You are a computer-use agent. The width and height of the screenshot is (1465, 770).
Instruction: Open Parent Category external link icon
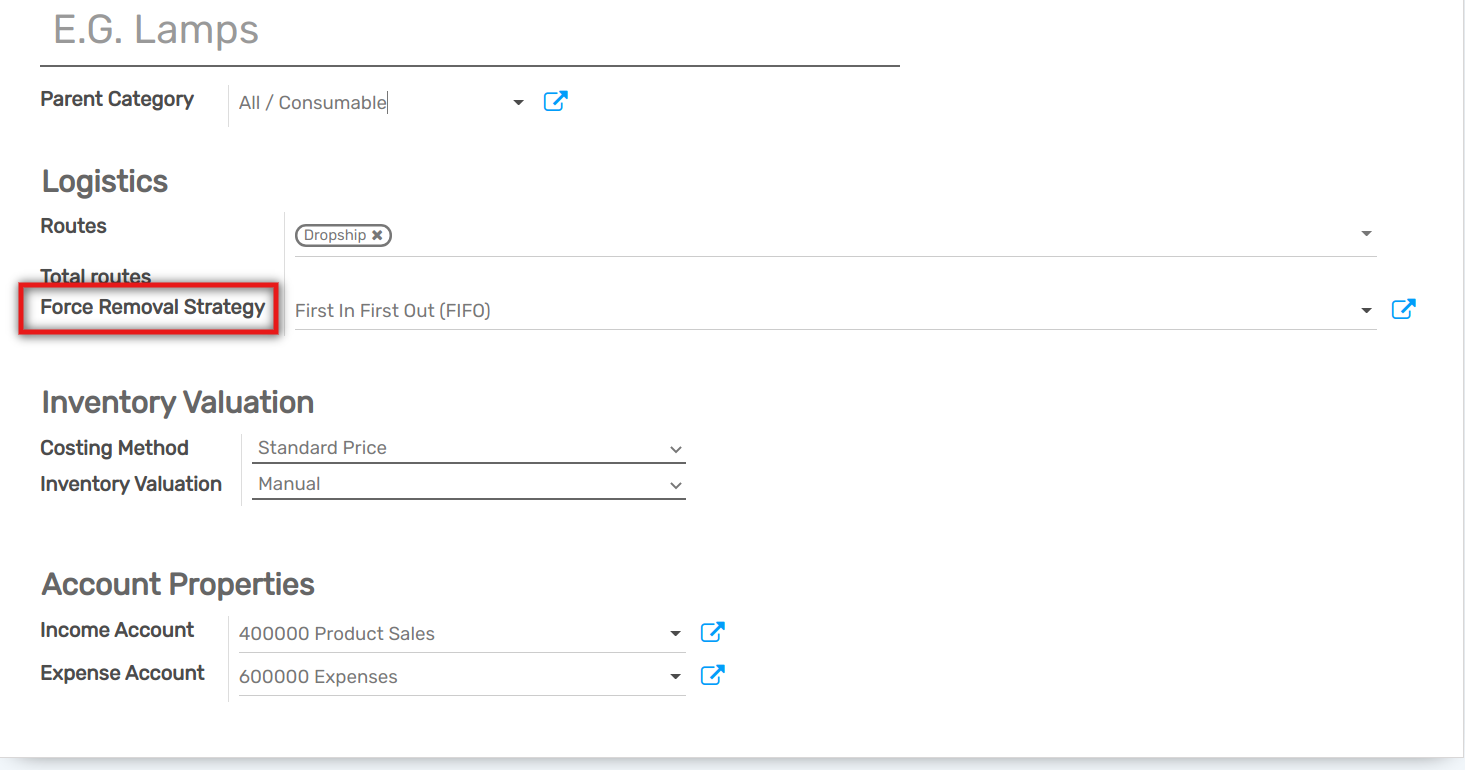[x=555, y=101]
